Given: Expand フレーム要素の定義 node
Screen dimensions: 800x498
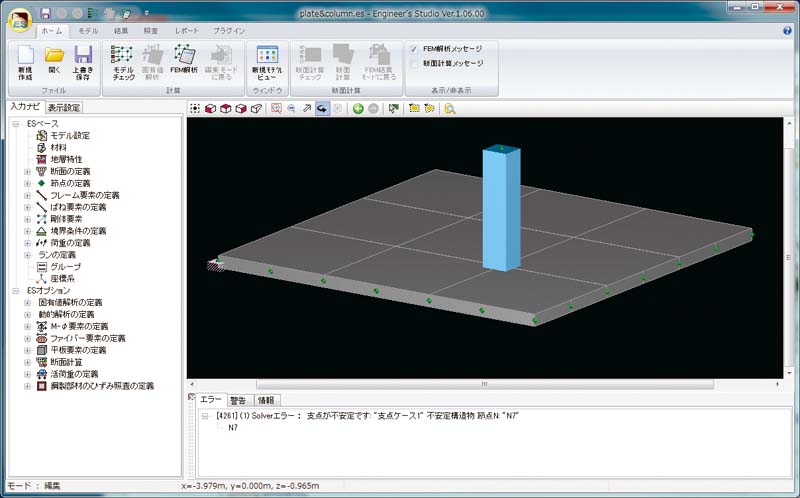Looking at the screenshot, I should coord(28,195).
